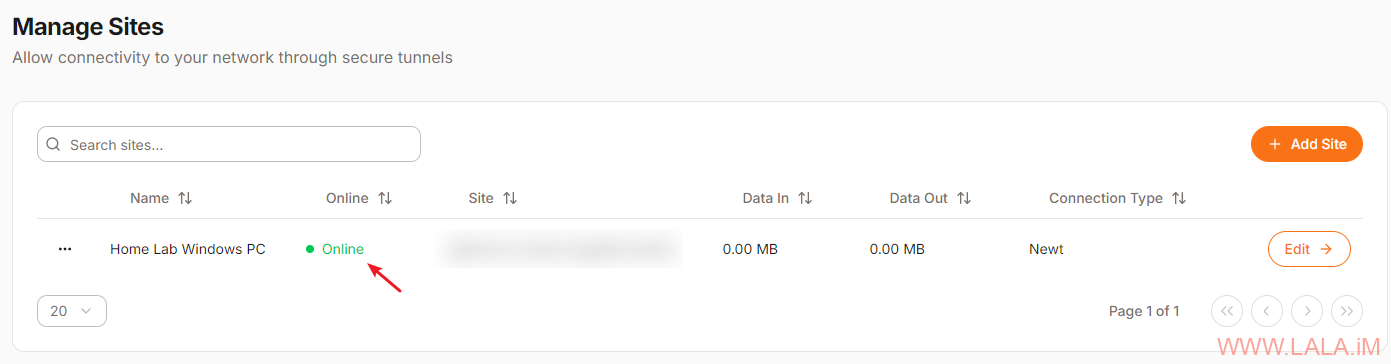Sort by Name column arrows icon
Screen dimensions: 1391x364
[185, 198]
